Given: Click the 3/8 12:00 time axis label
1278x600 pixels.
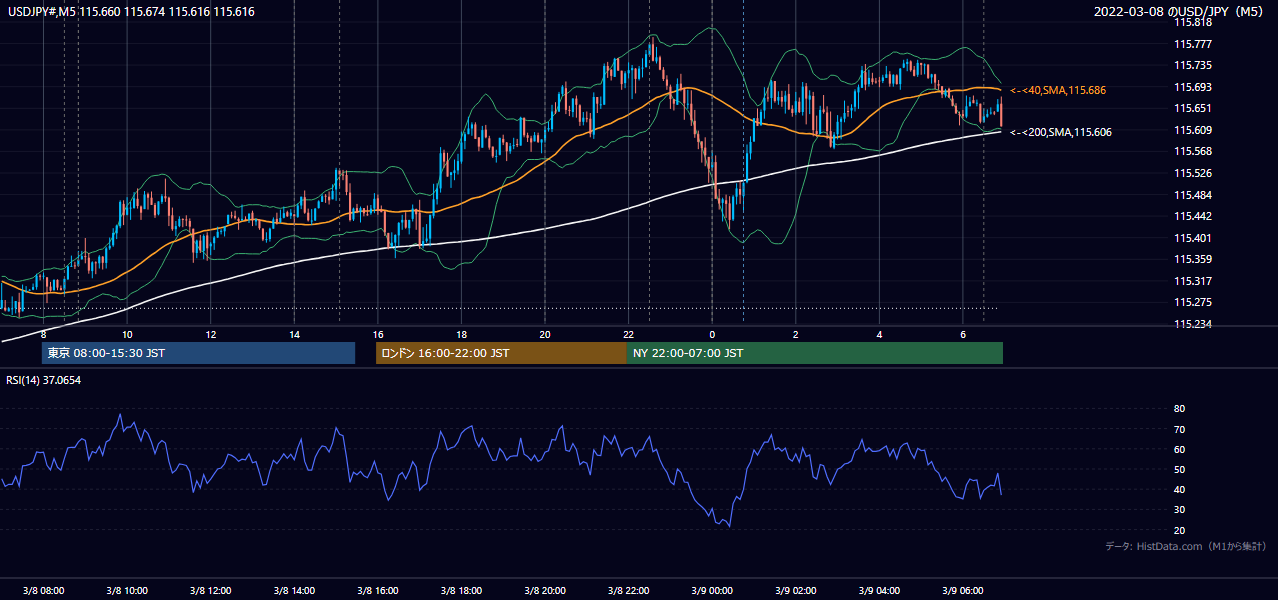Looking at the screenshot, I should click(x=210, y=590).
